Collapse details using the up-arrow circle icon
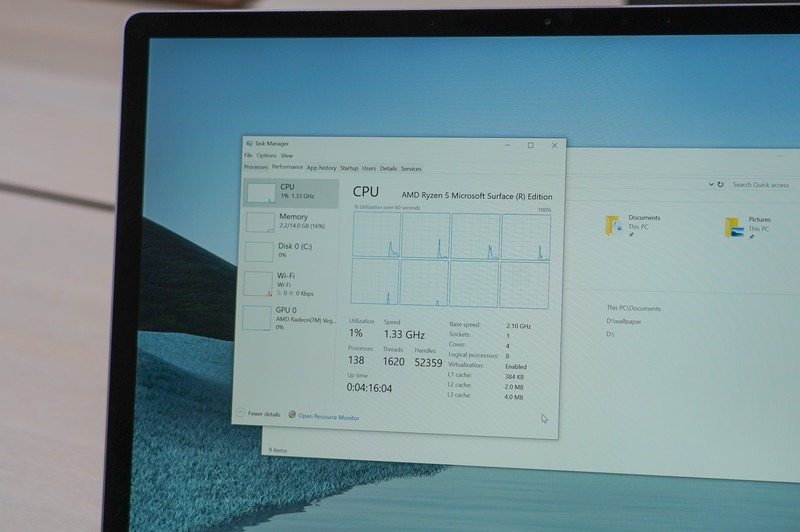The width and height of the screenshot is (800, 532). pyautogui.click(x=240, y=412)
